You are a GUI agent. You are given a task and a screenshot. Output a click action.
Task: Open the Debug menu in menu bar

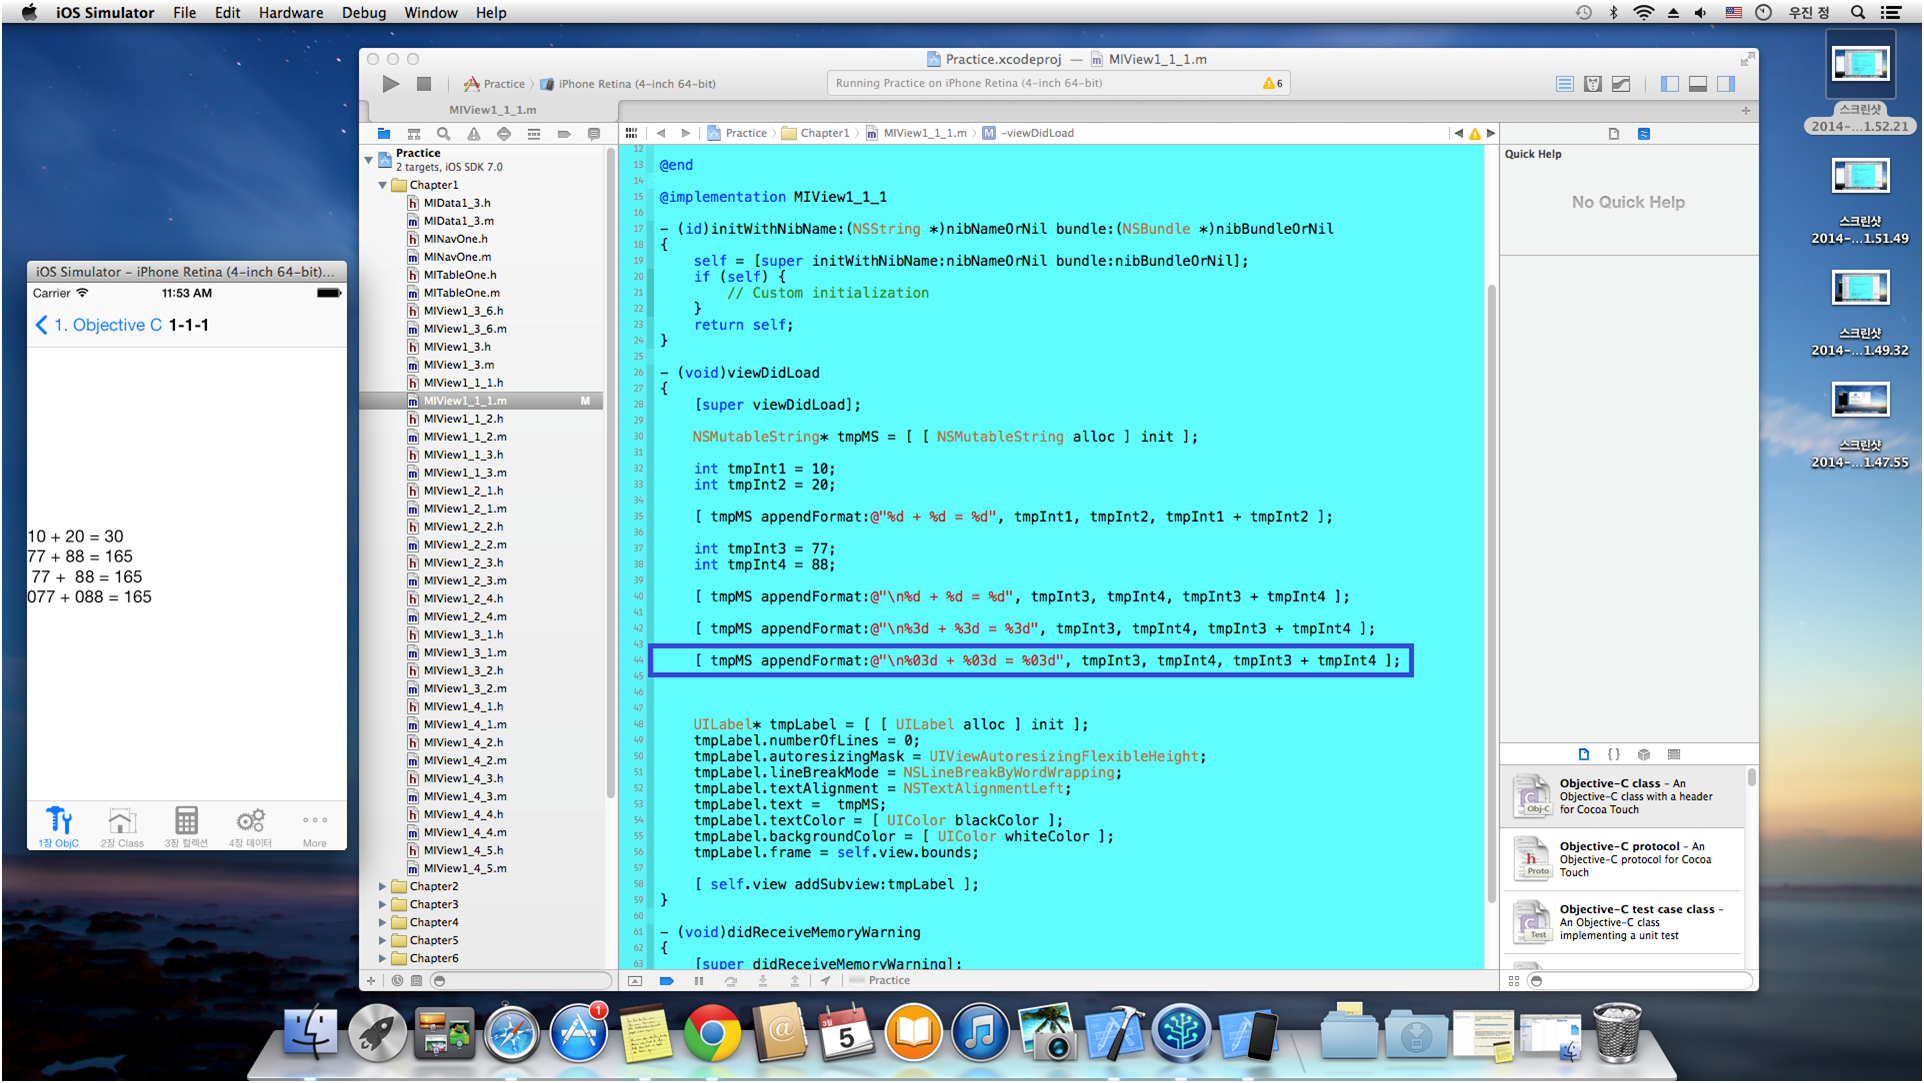[364, 12]
